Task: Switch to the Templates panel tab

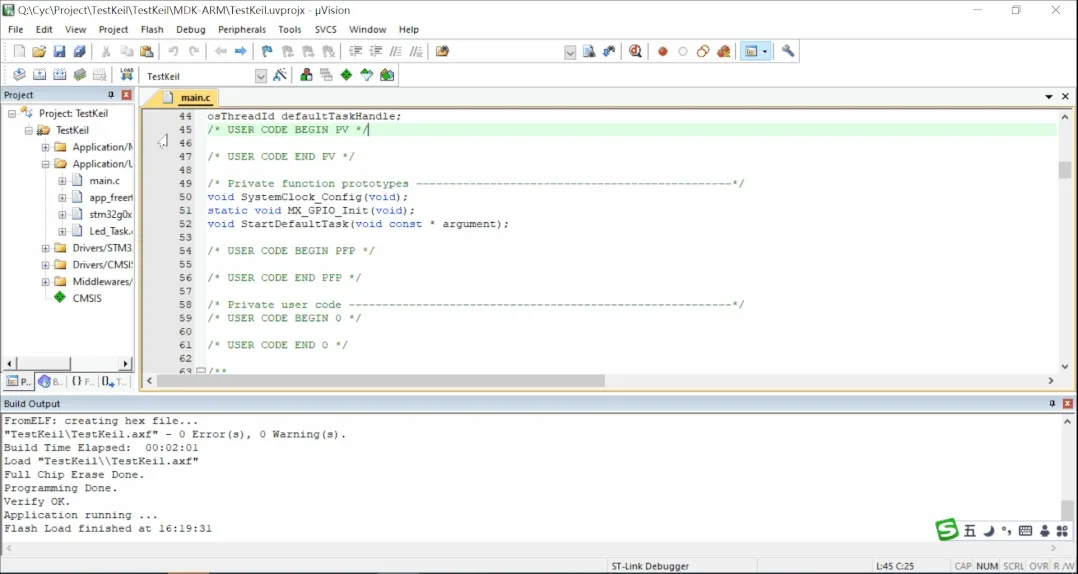Action: pyautogui.click(x=115, y=382)
